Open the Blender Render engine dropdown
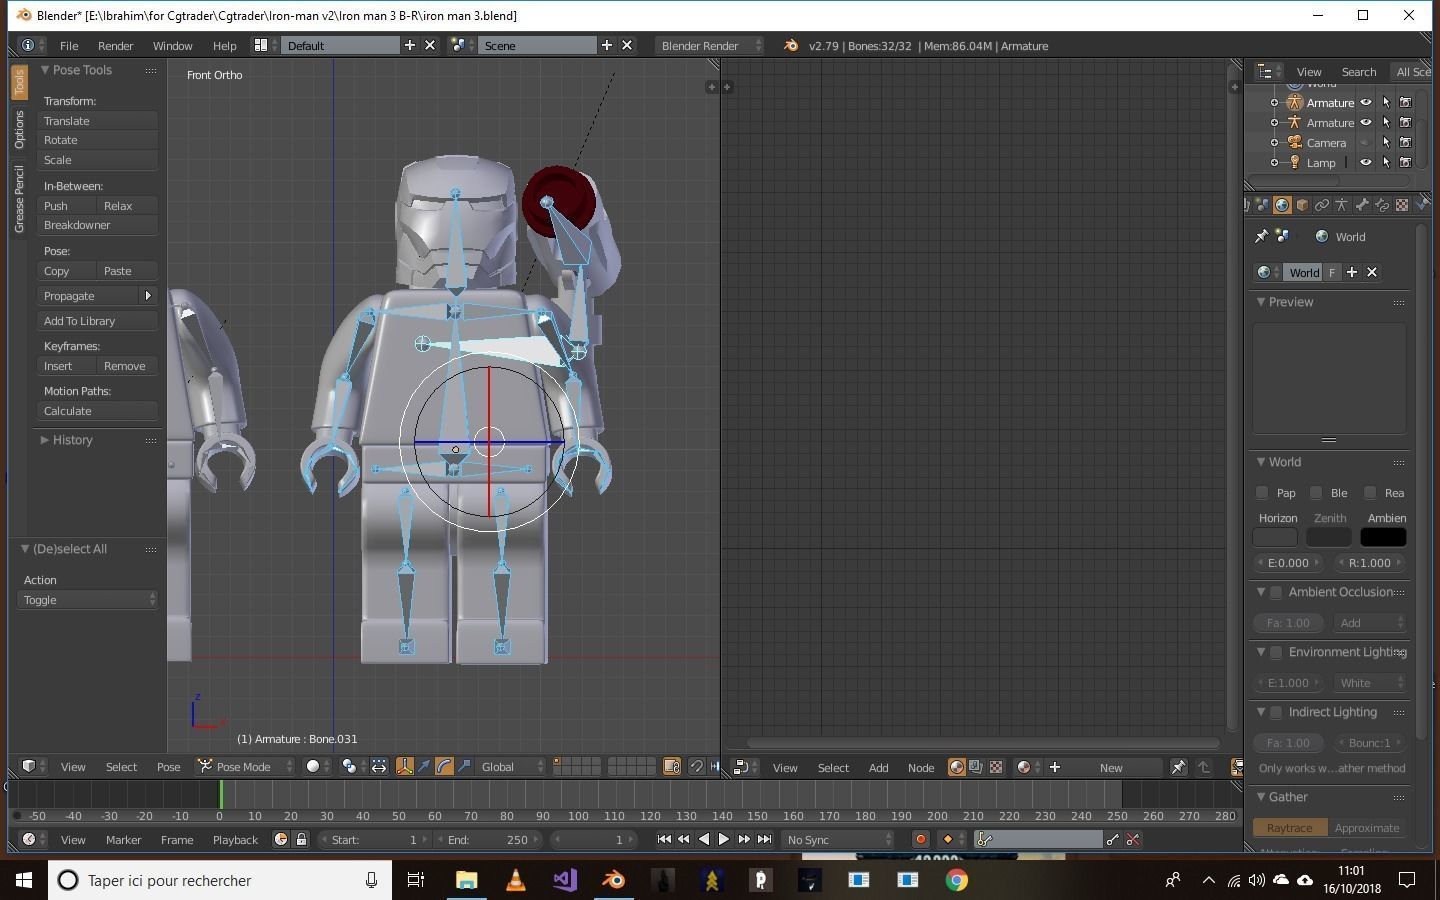1440x900 pixels. 709,46
